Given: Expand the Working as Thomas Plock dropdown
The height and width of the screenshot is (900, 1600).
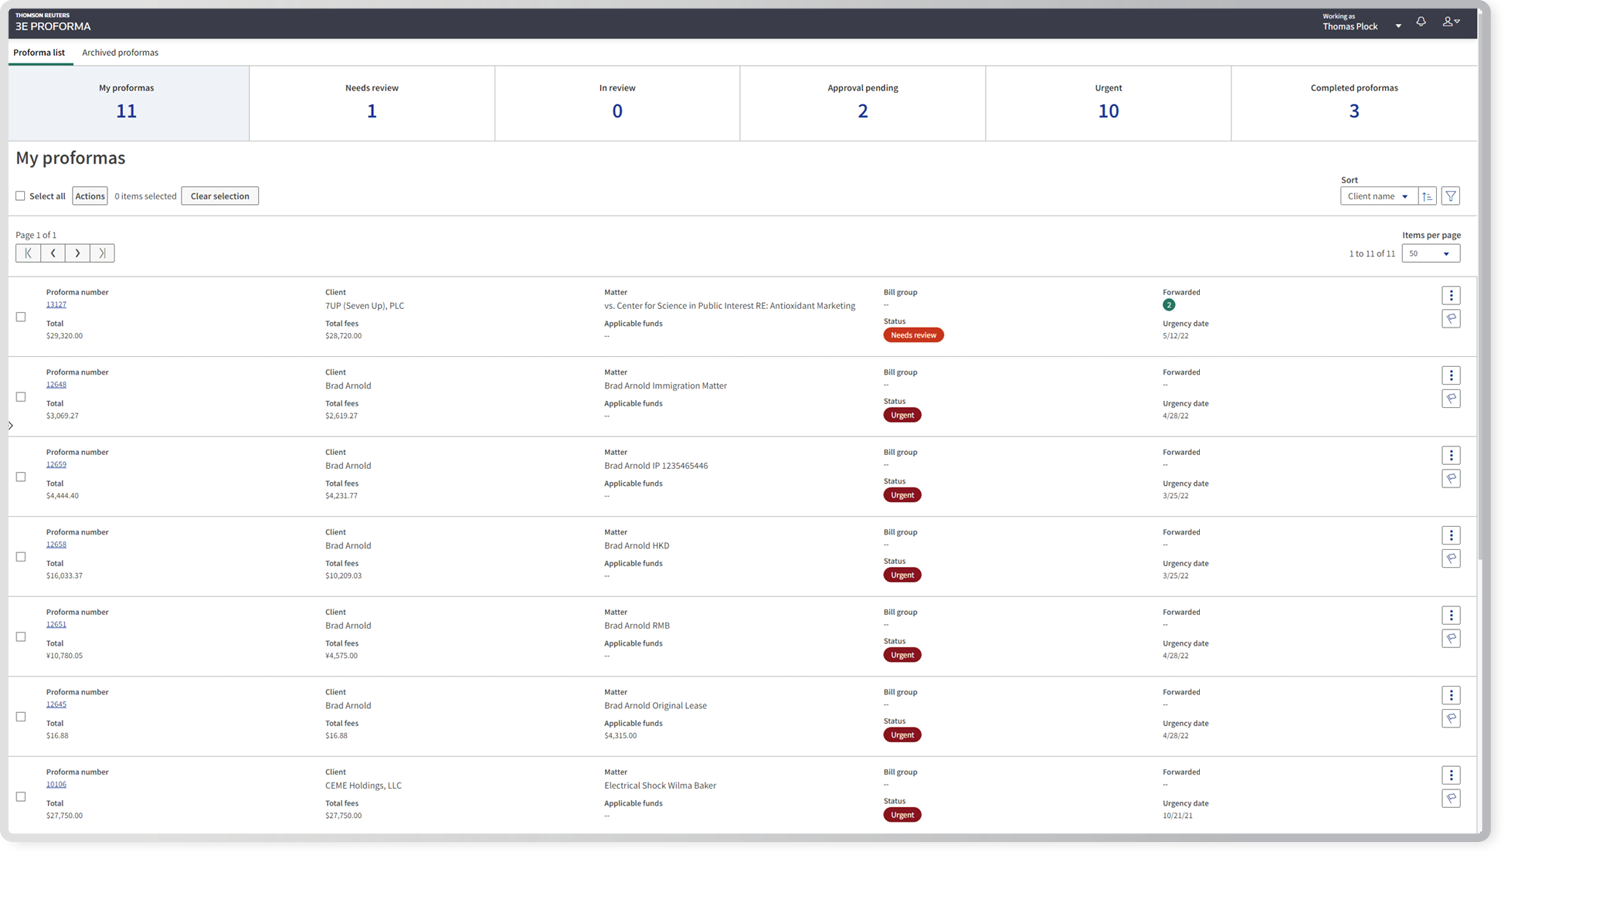Looking at the screenshot, I should click(1398, 26).
